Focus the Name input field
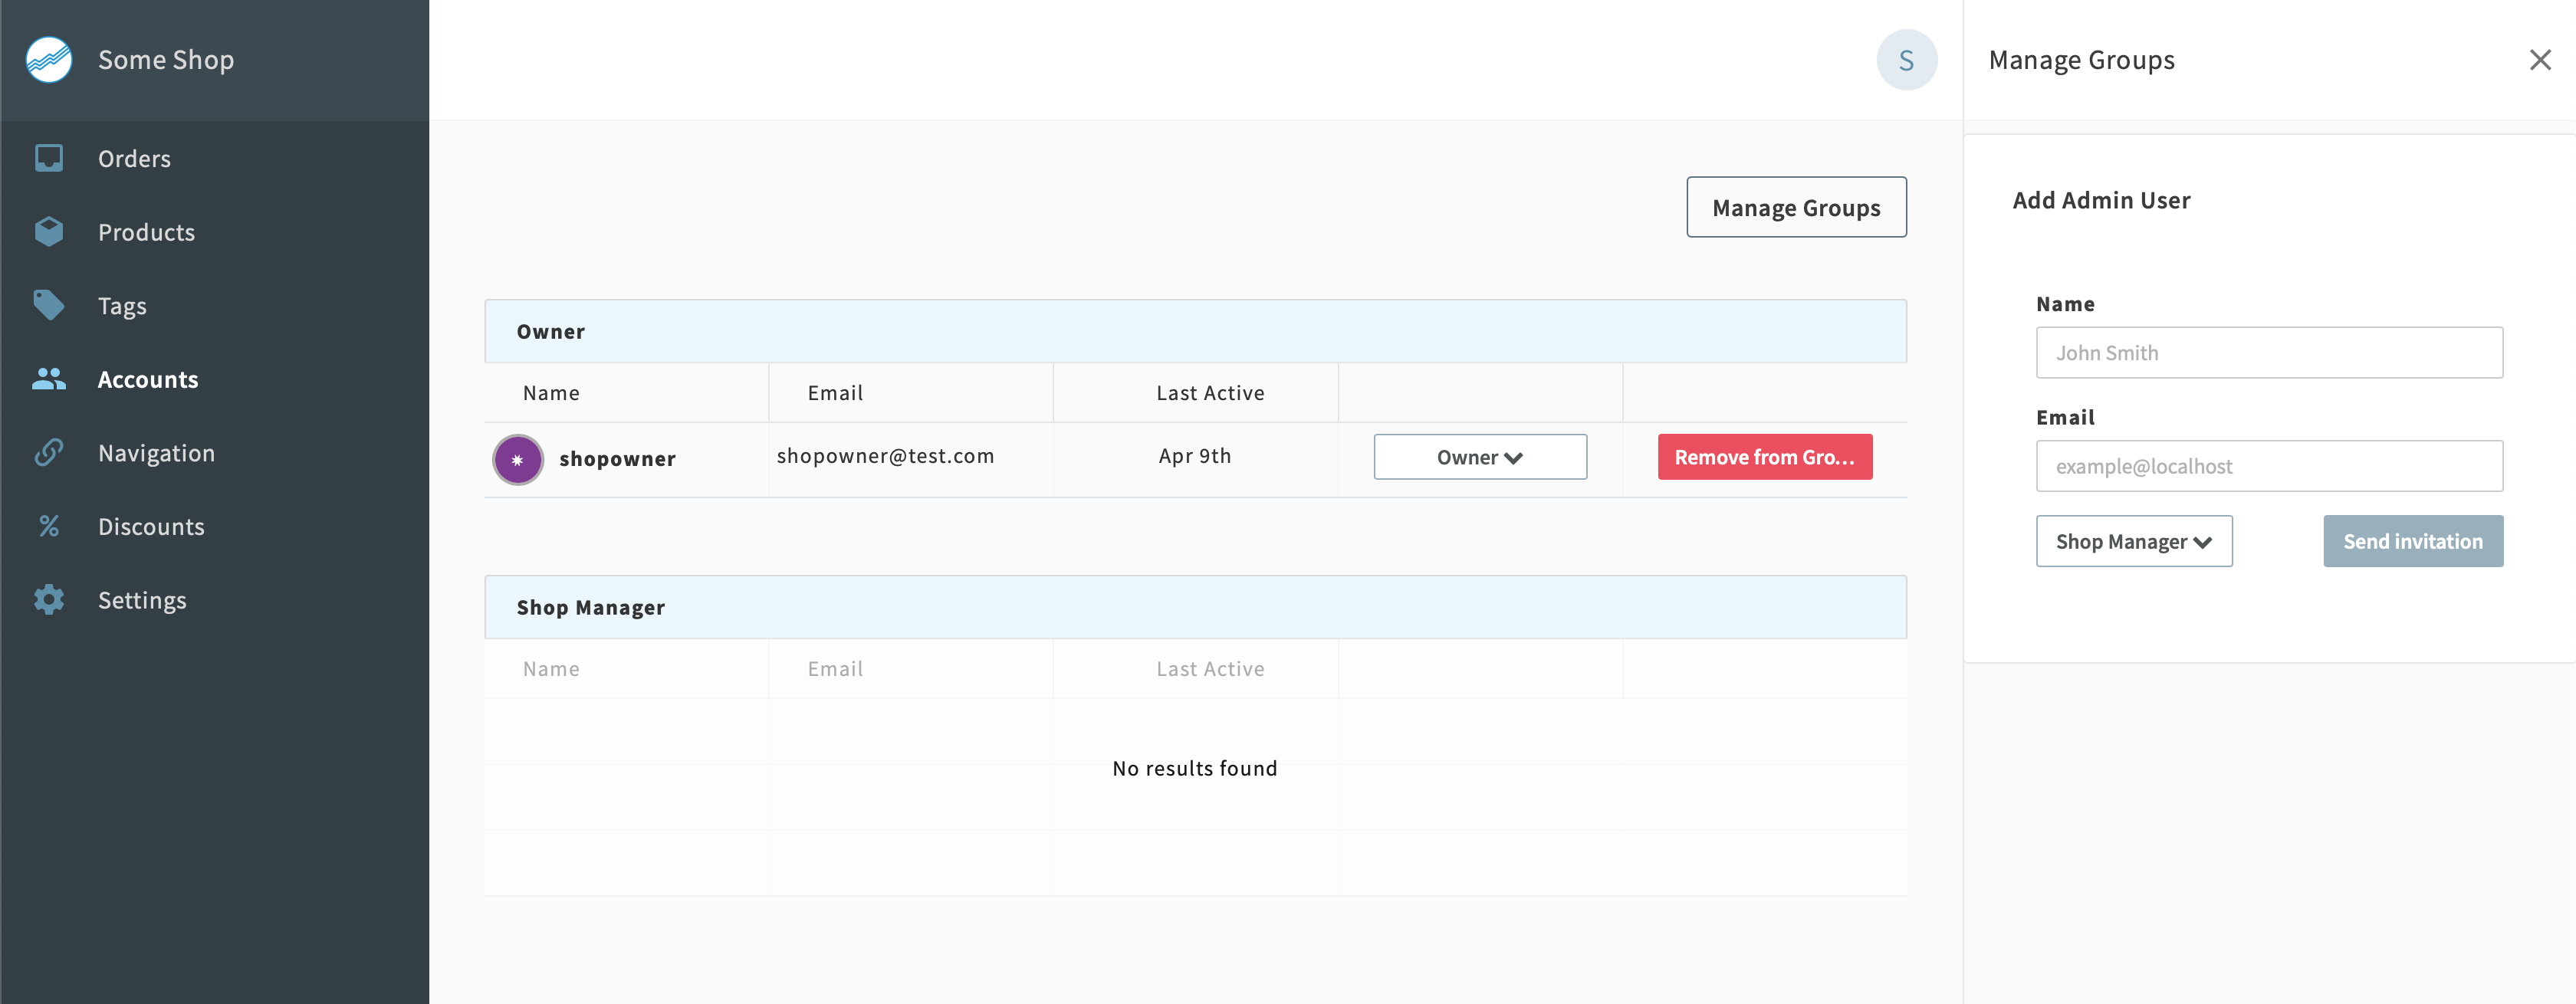This screenshot has height=1004, width=2576. tap(2268, 353)
